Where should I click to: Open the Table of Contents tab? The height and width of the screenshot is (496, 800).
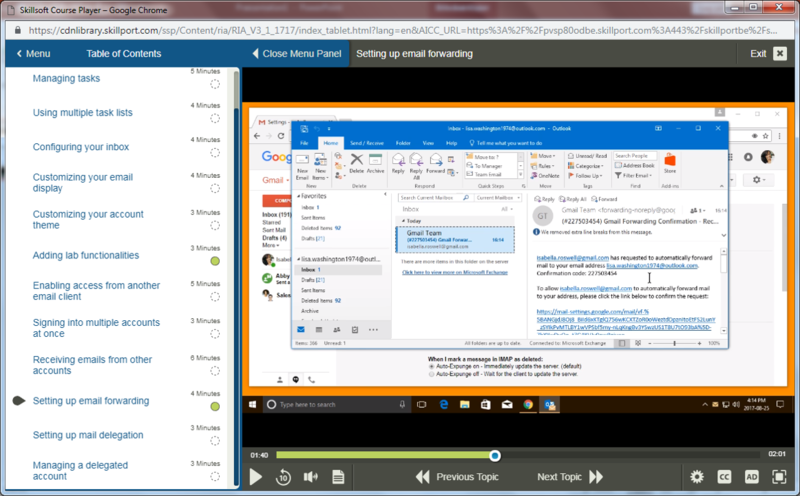tap(123, 54)
